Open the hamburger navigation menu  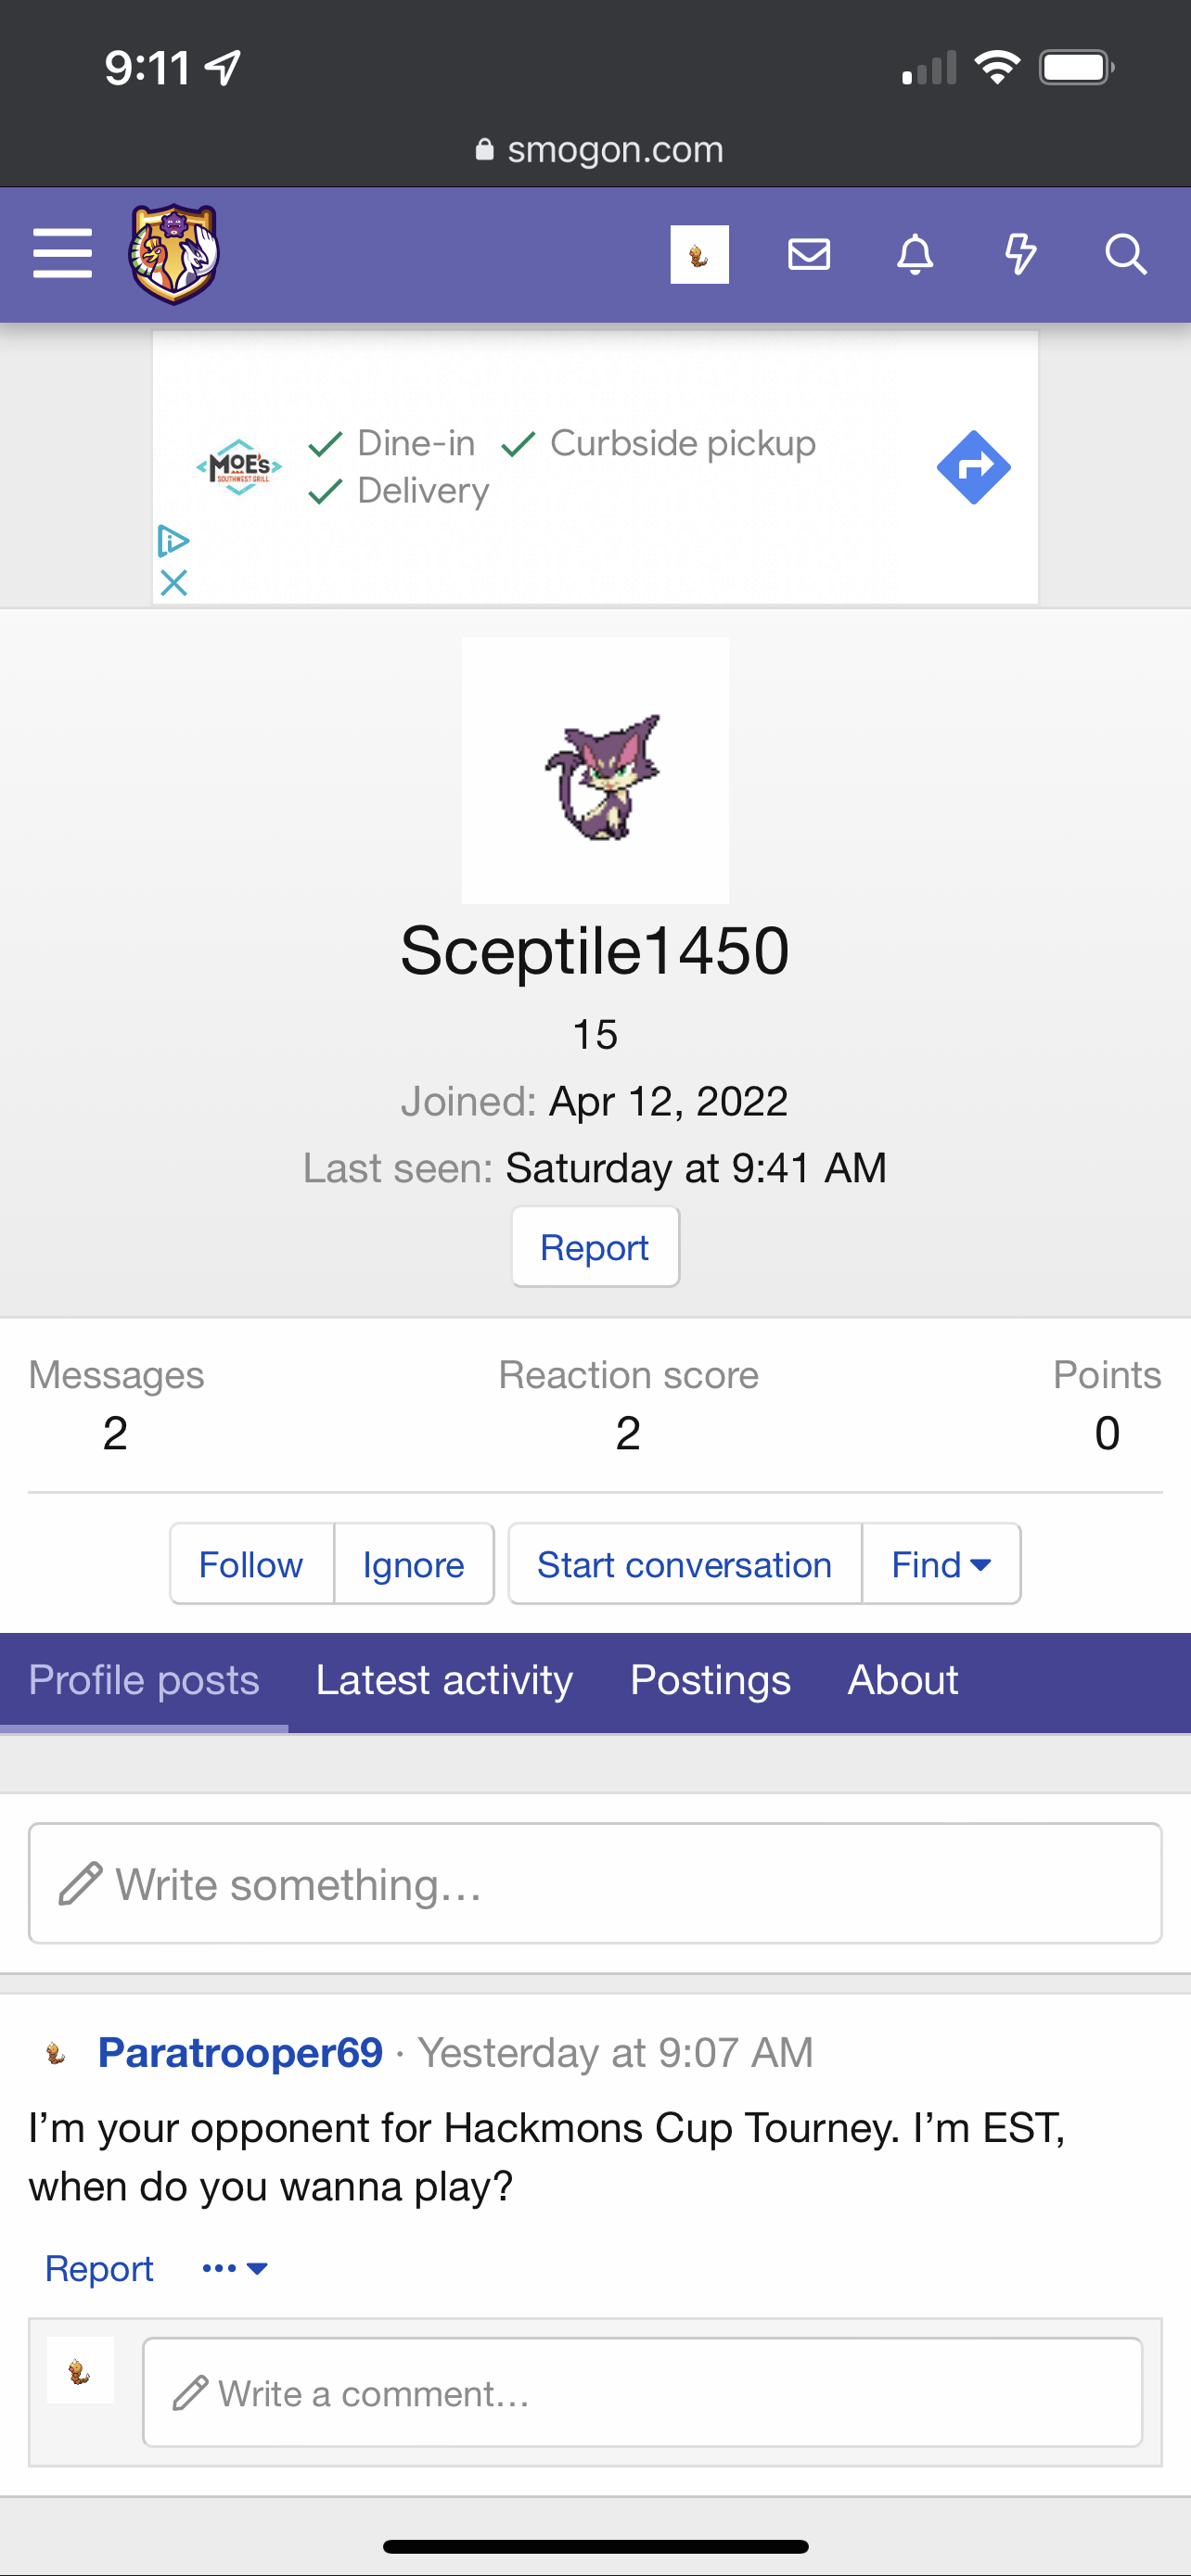click(x=62, y=254)
